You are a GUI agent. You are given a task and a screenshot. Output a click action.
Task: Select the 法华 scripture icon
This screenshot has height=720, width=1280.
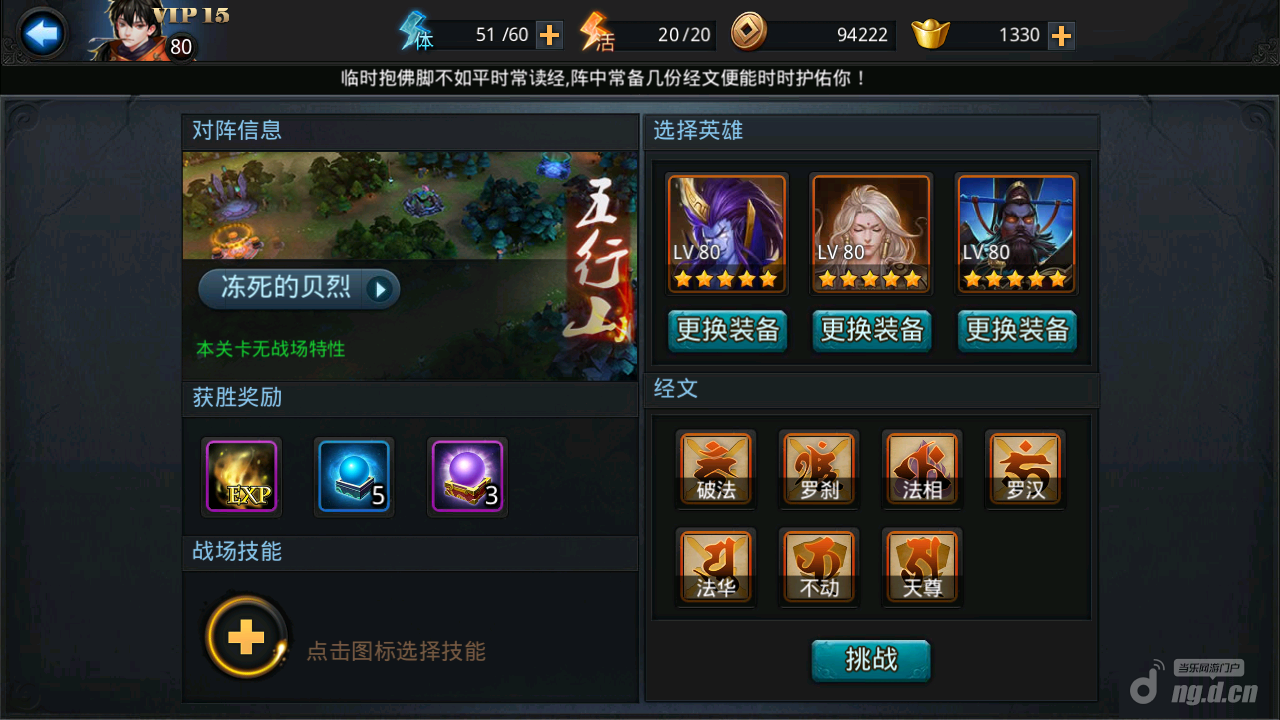(716, 566)
